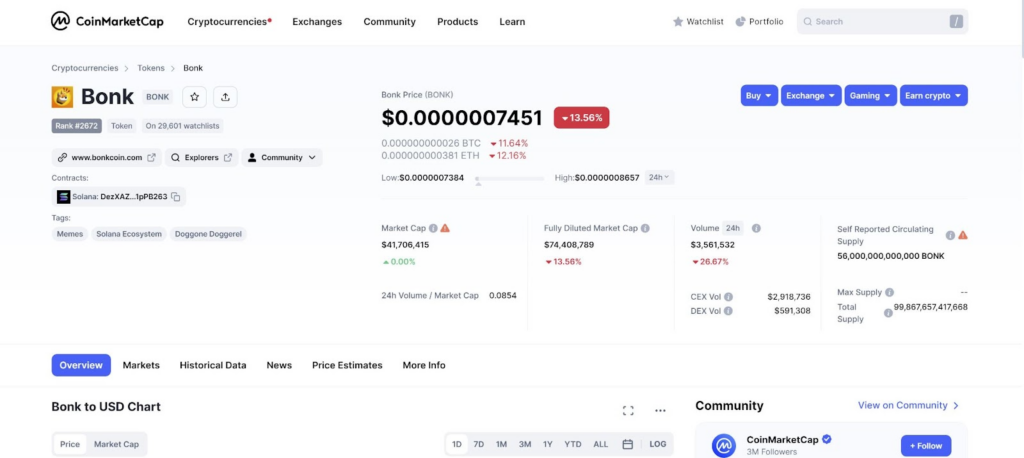Viewport: 1024px width, 458px height.
Task: Change the 24h low/high period dropdown
Action: (x=660, y=177)
